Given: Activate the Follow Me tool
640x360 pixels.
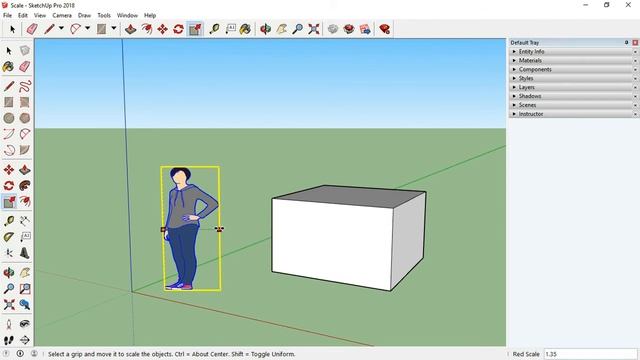Looking at the screenshot, I should (25, 185).
